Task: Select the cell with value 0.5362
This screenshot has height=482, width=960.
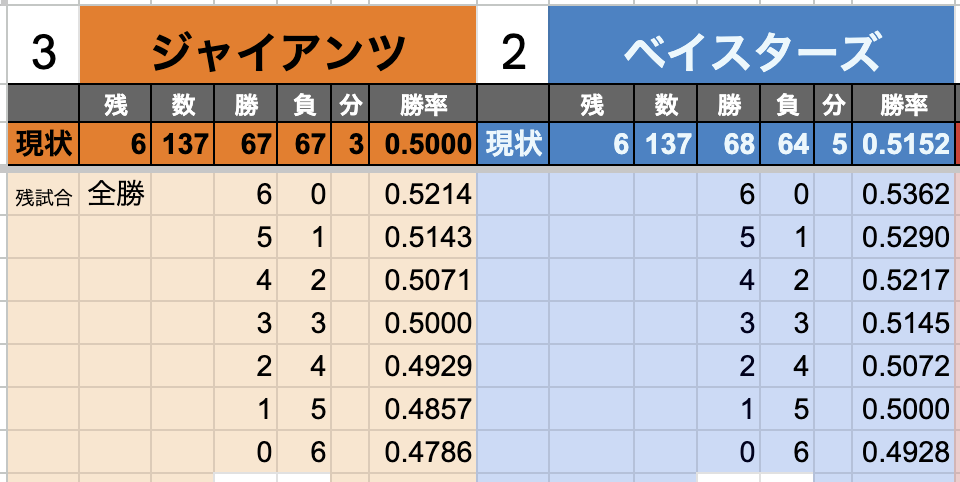Action: 903,195
